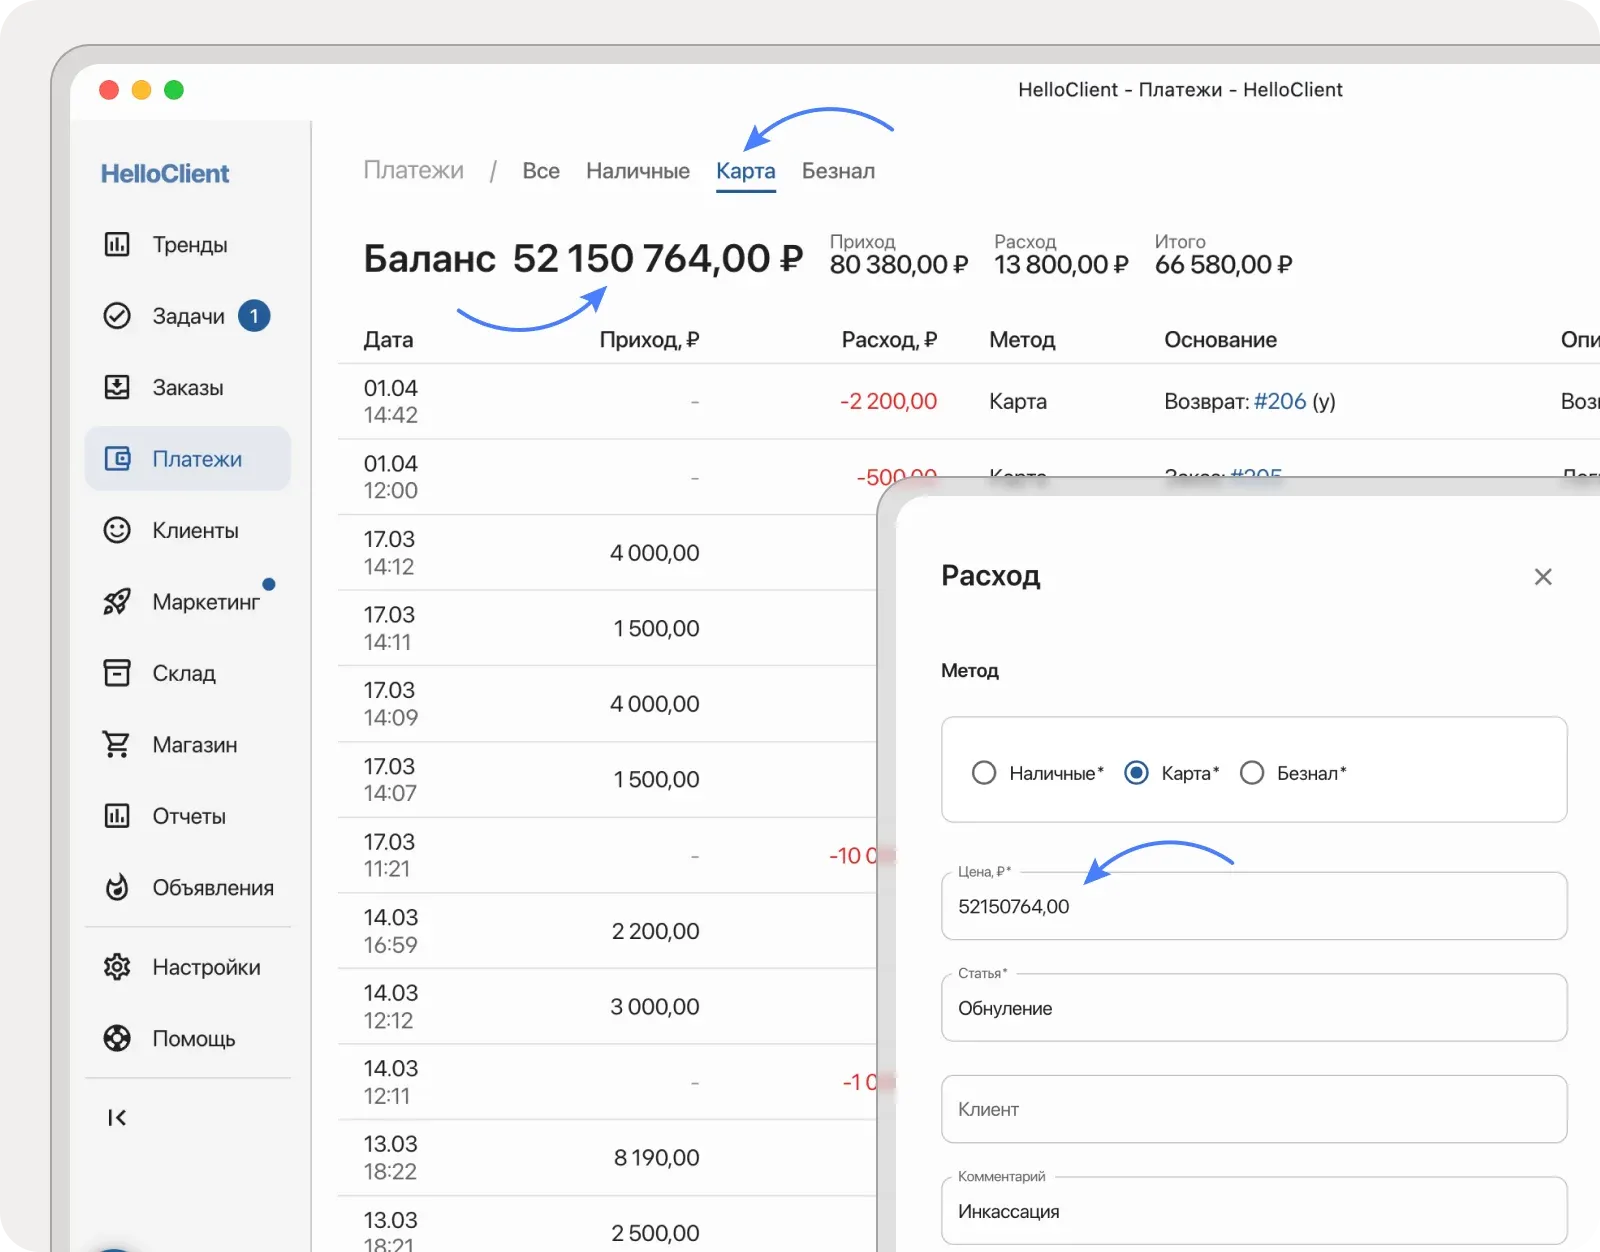
Task: Open the Trends chart icon in sidebar
Action: (x=117, y=244)
